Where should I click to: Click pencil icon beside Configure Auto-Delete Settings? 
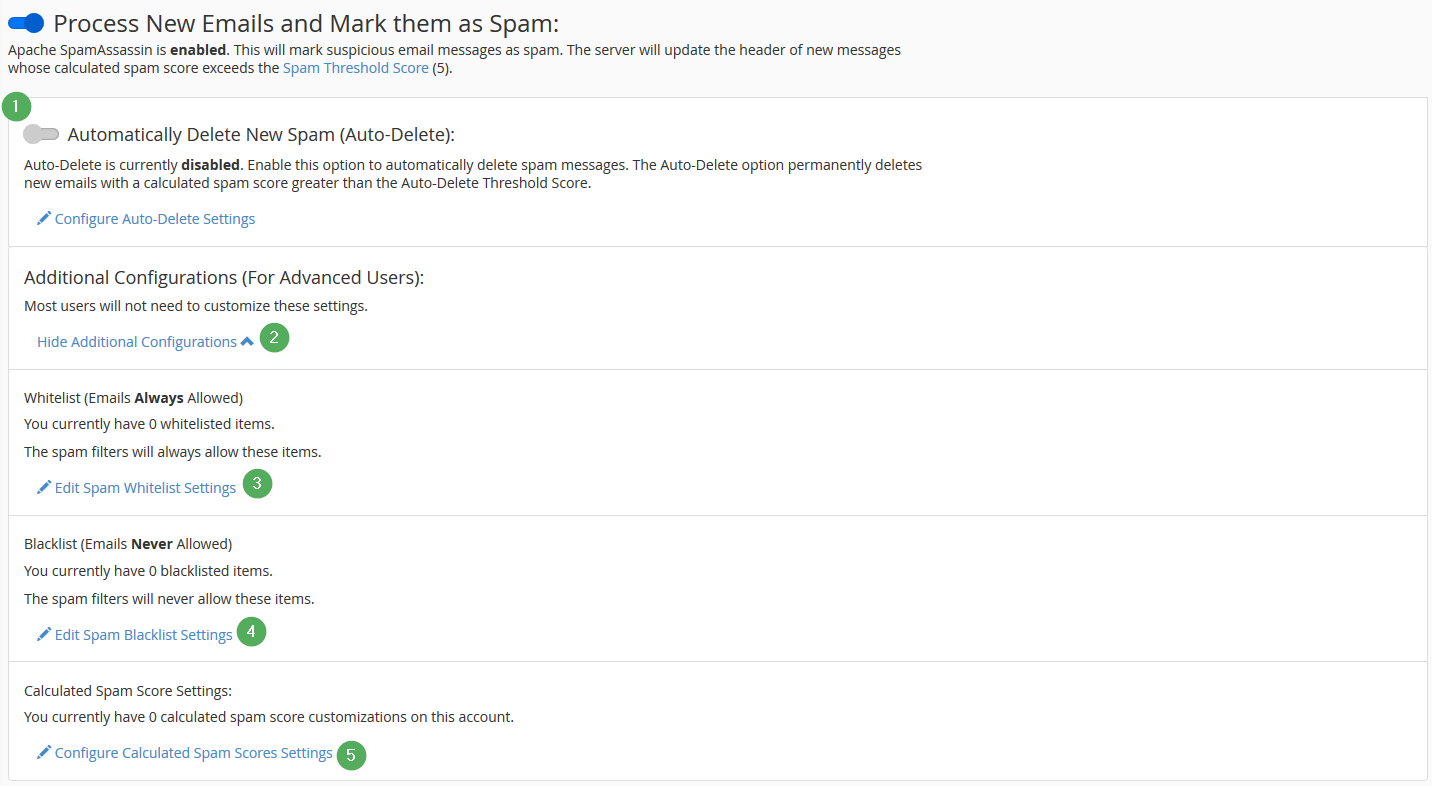44,218
